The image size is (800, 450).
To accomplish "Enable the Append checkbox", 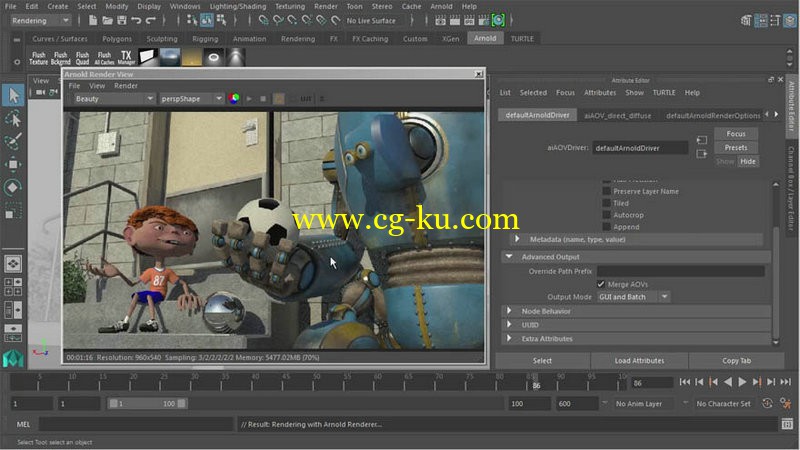I will [606, 227].
